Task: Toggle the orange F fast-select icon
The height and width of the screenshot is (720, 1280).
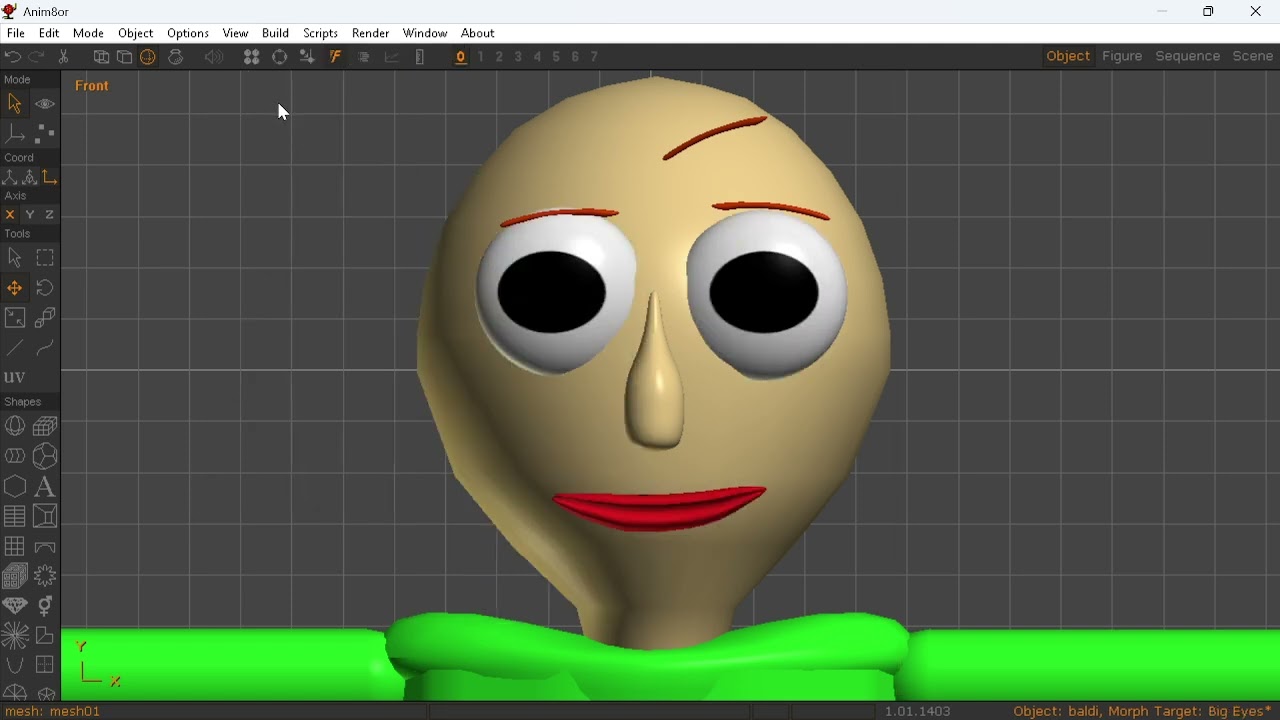Action: [336, 57]
